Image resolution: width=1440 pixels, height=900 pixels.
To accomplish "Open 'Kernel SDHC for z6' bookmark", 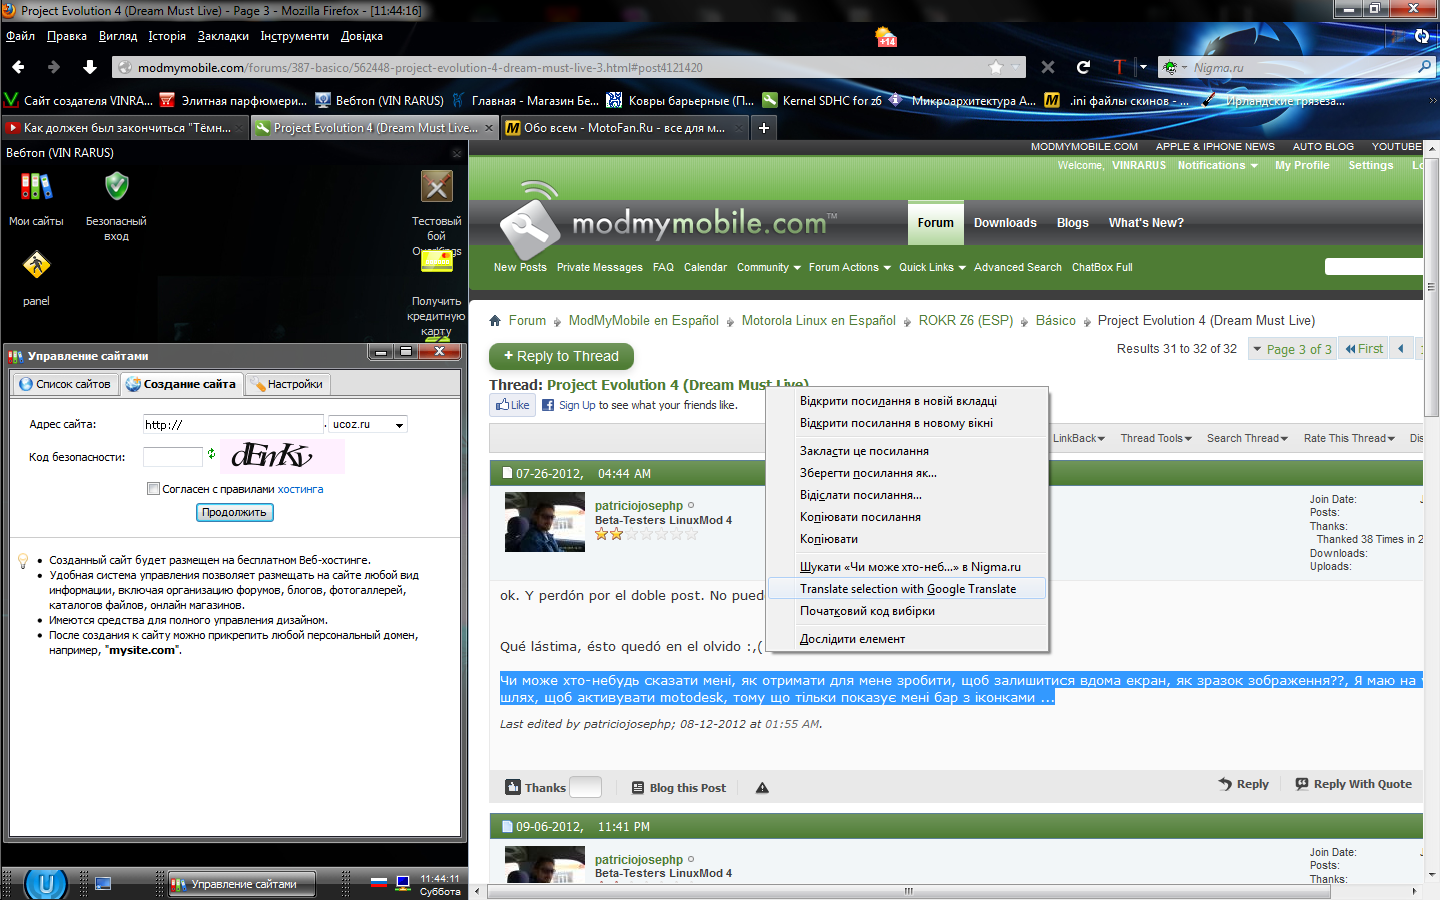I will [x=822, y=101].
